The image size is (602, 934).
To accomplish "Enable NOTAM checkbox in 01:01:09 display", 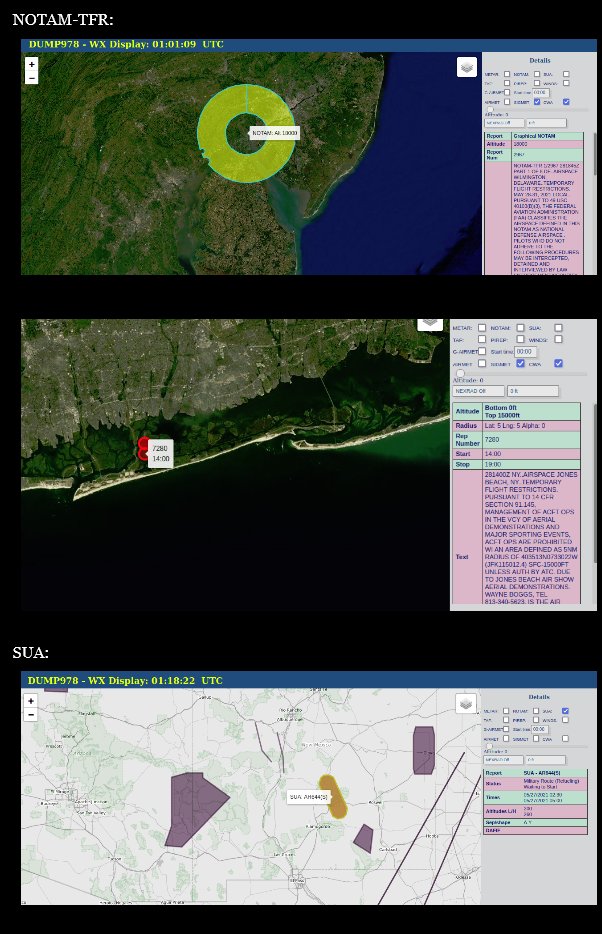I will 537,74.
